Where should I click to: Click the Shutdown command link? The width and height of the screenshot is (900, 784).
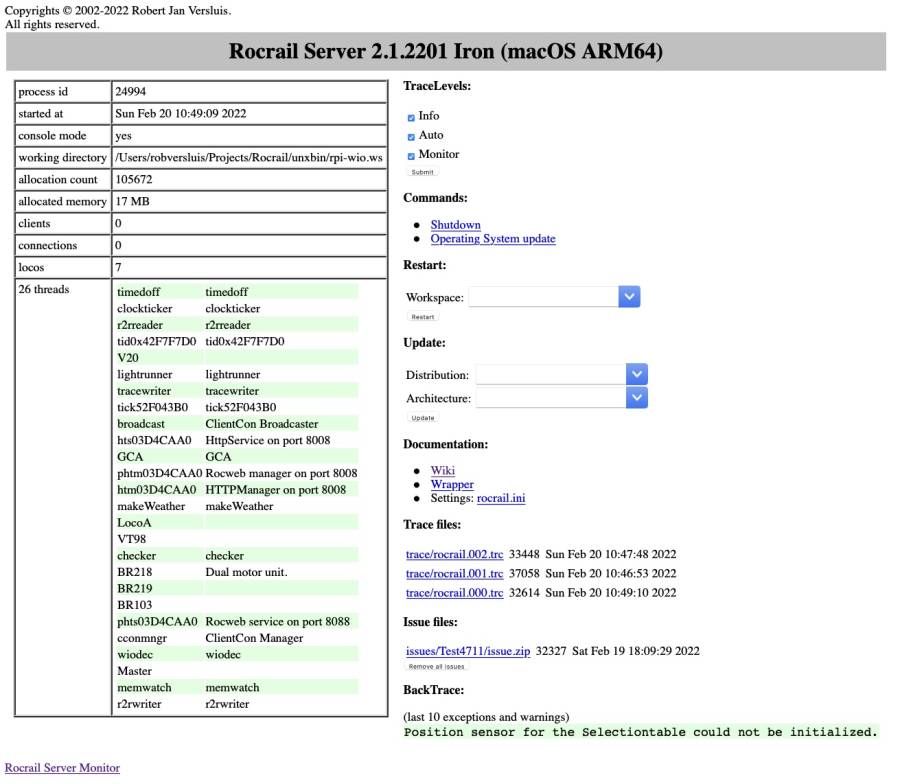tap(455, 225)
